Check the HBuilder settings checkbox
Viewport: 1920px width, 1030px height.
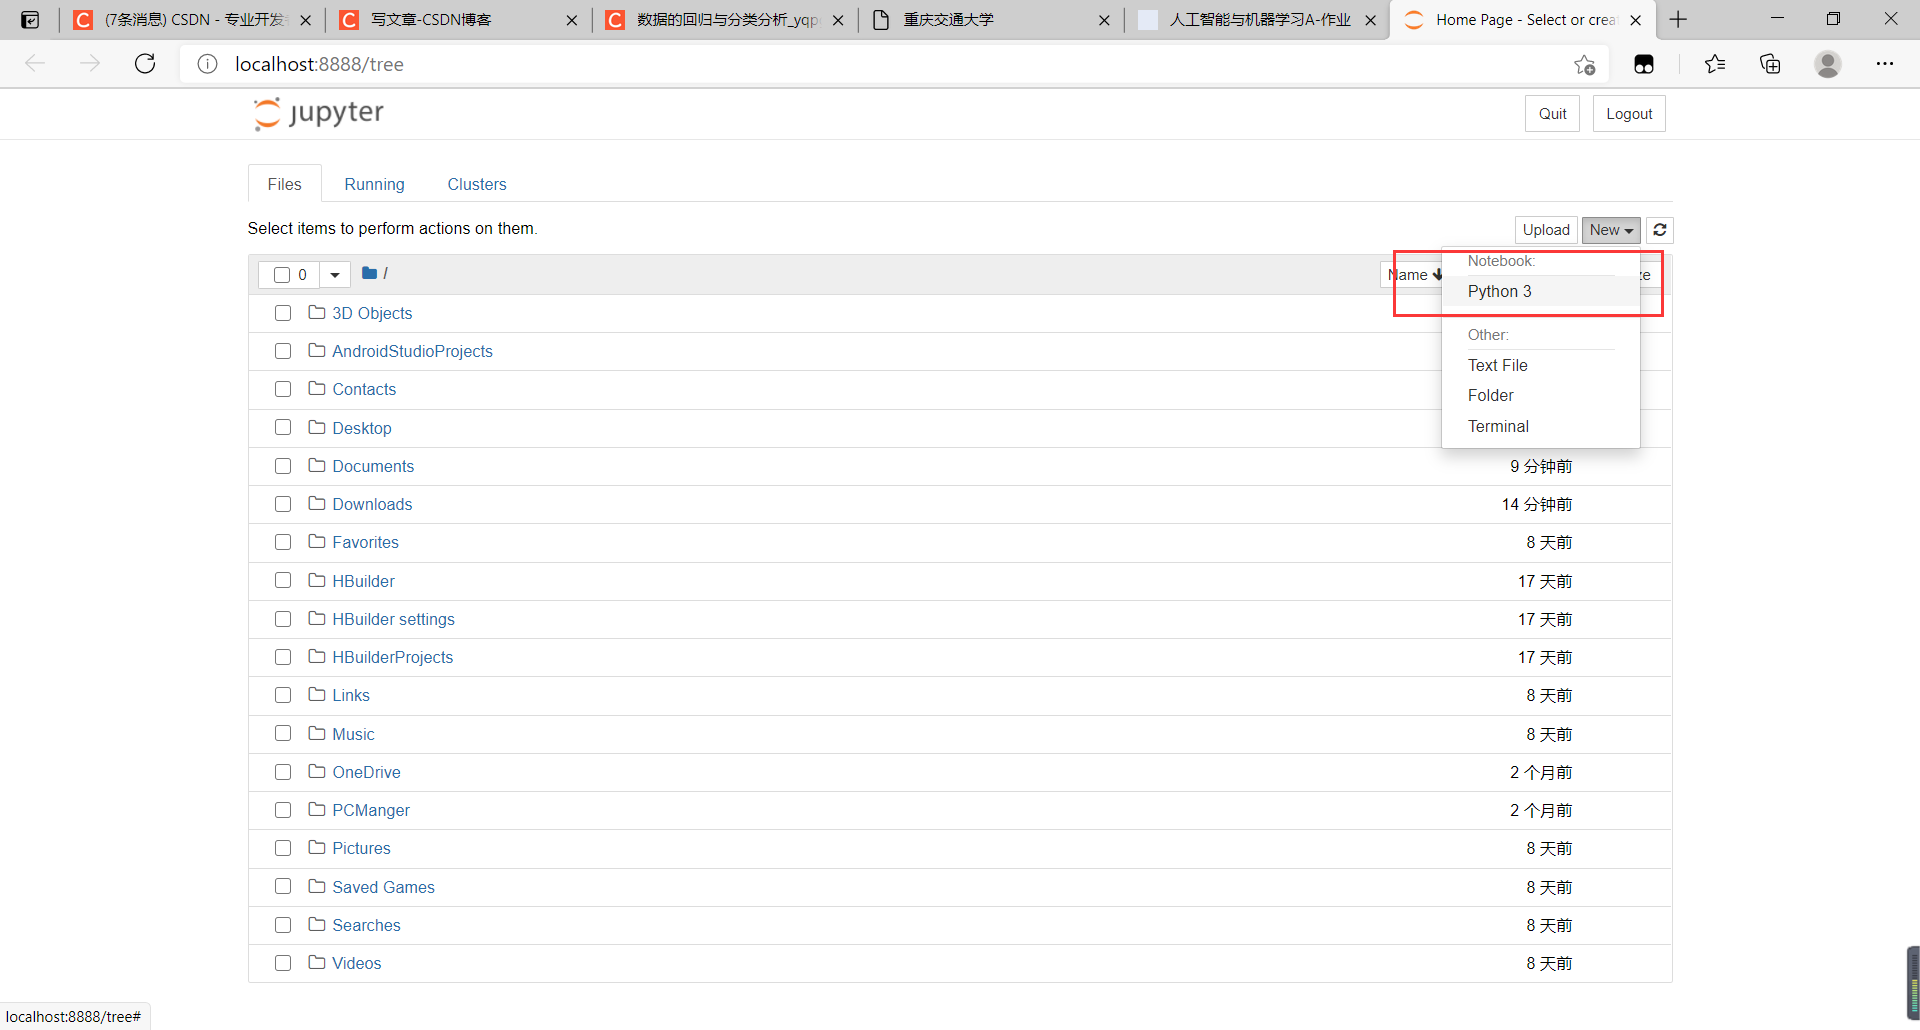[283, 619]
